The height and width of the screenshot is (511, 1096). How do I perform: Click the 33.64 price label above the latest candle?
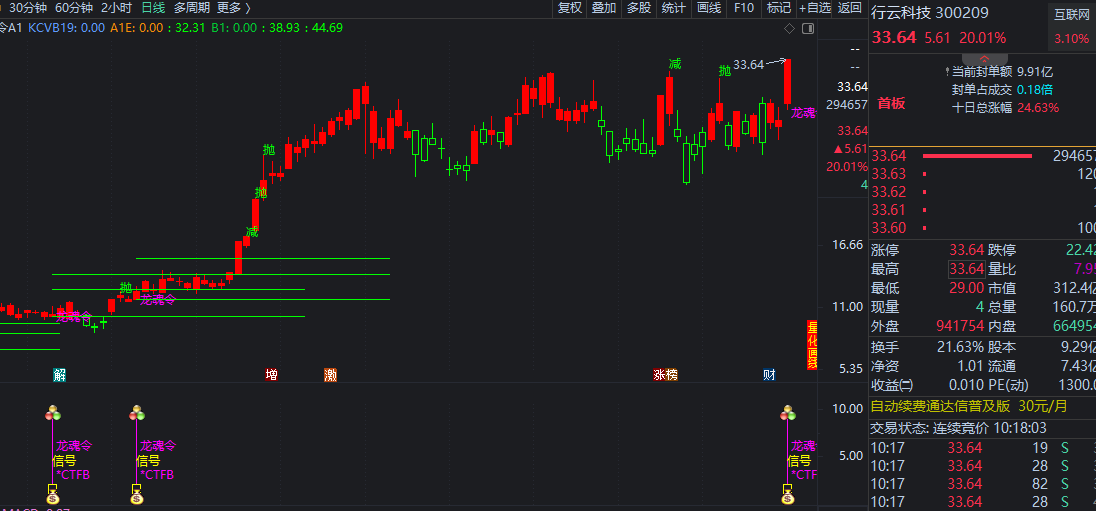(749, 65)
